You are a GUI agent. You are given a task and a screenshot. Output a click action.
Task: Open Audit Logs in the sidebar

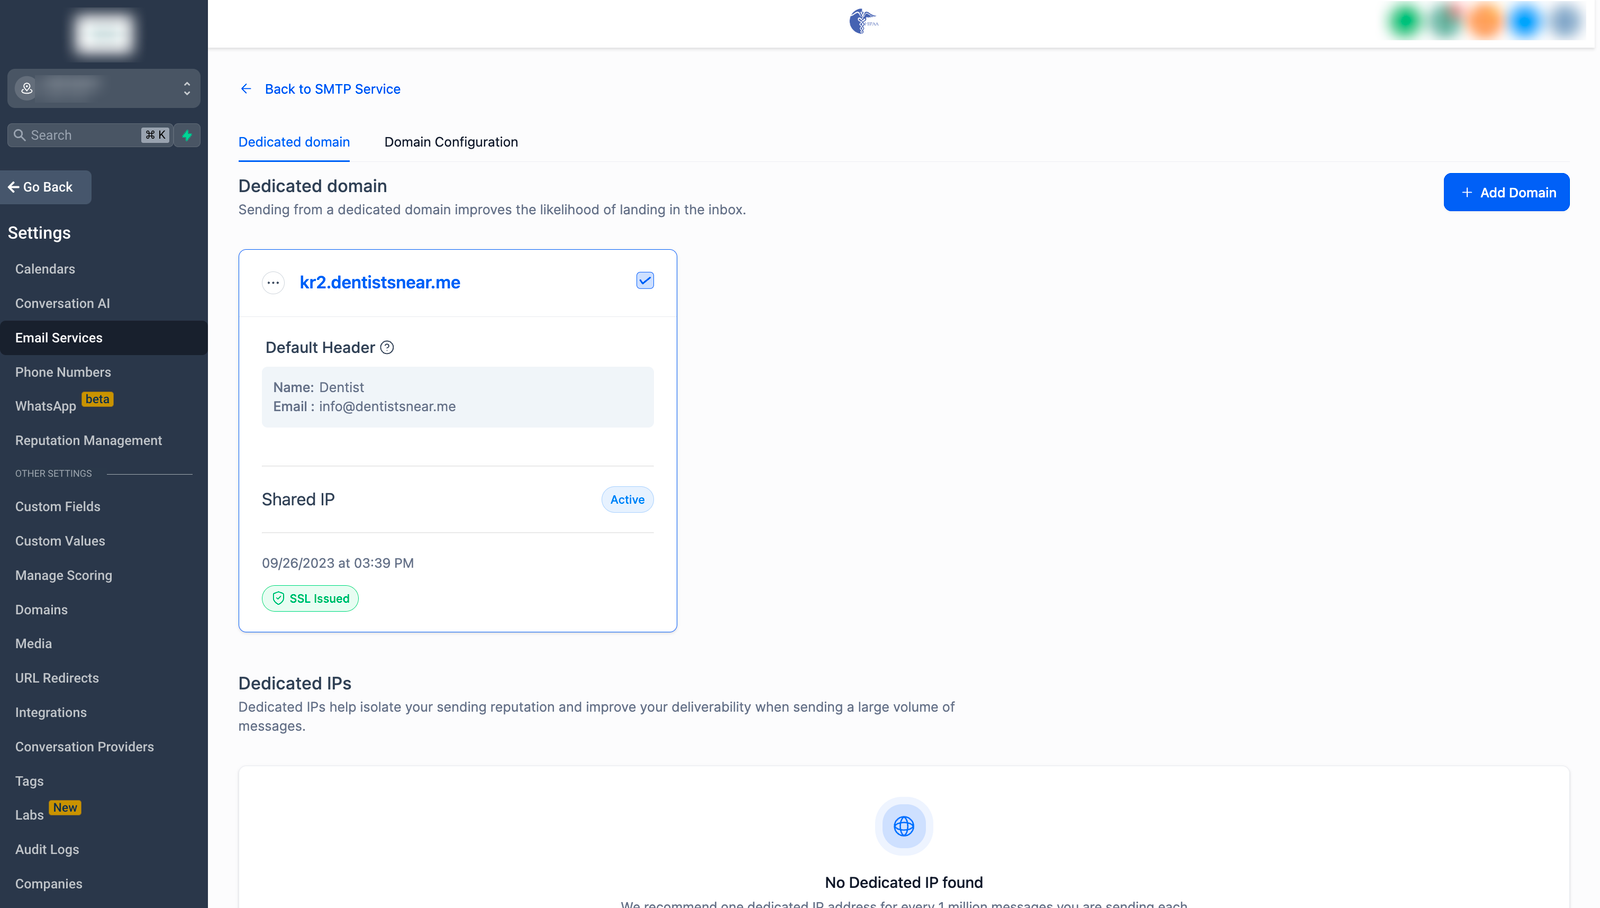(x=47, y=850)
